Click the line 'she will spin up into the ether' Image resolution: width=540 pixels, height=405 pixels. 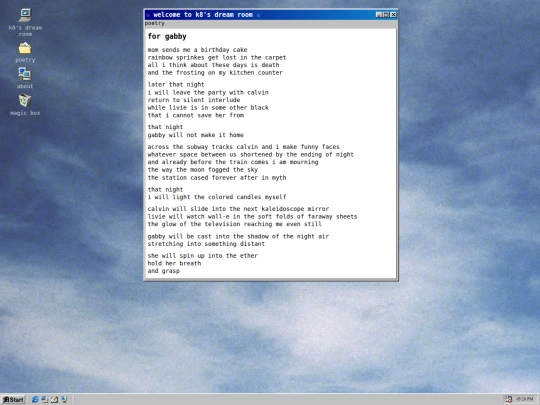pos(202,256)
